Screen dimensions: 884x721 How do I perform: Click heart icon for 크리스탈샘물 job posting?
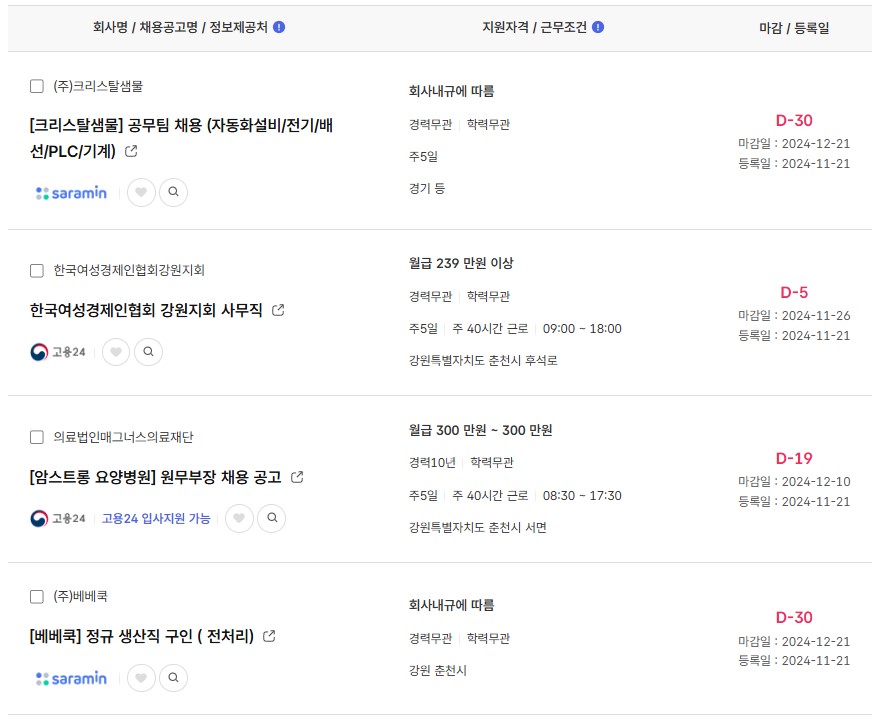(x=141, y=192)
